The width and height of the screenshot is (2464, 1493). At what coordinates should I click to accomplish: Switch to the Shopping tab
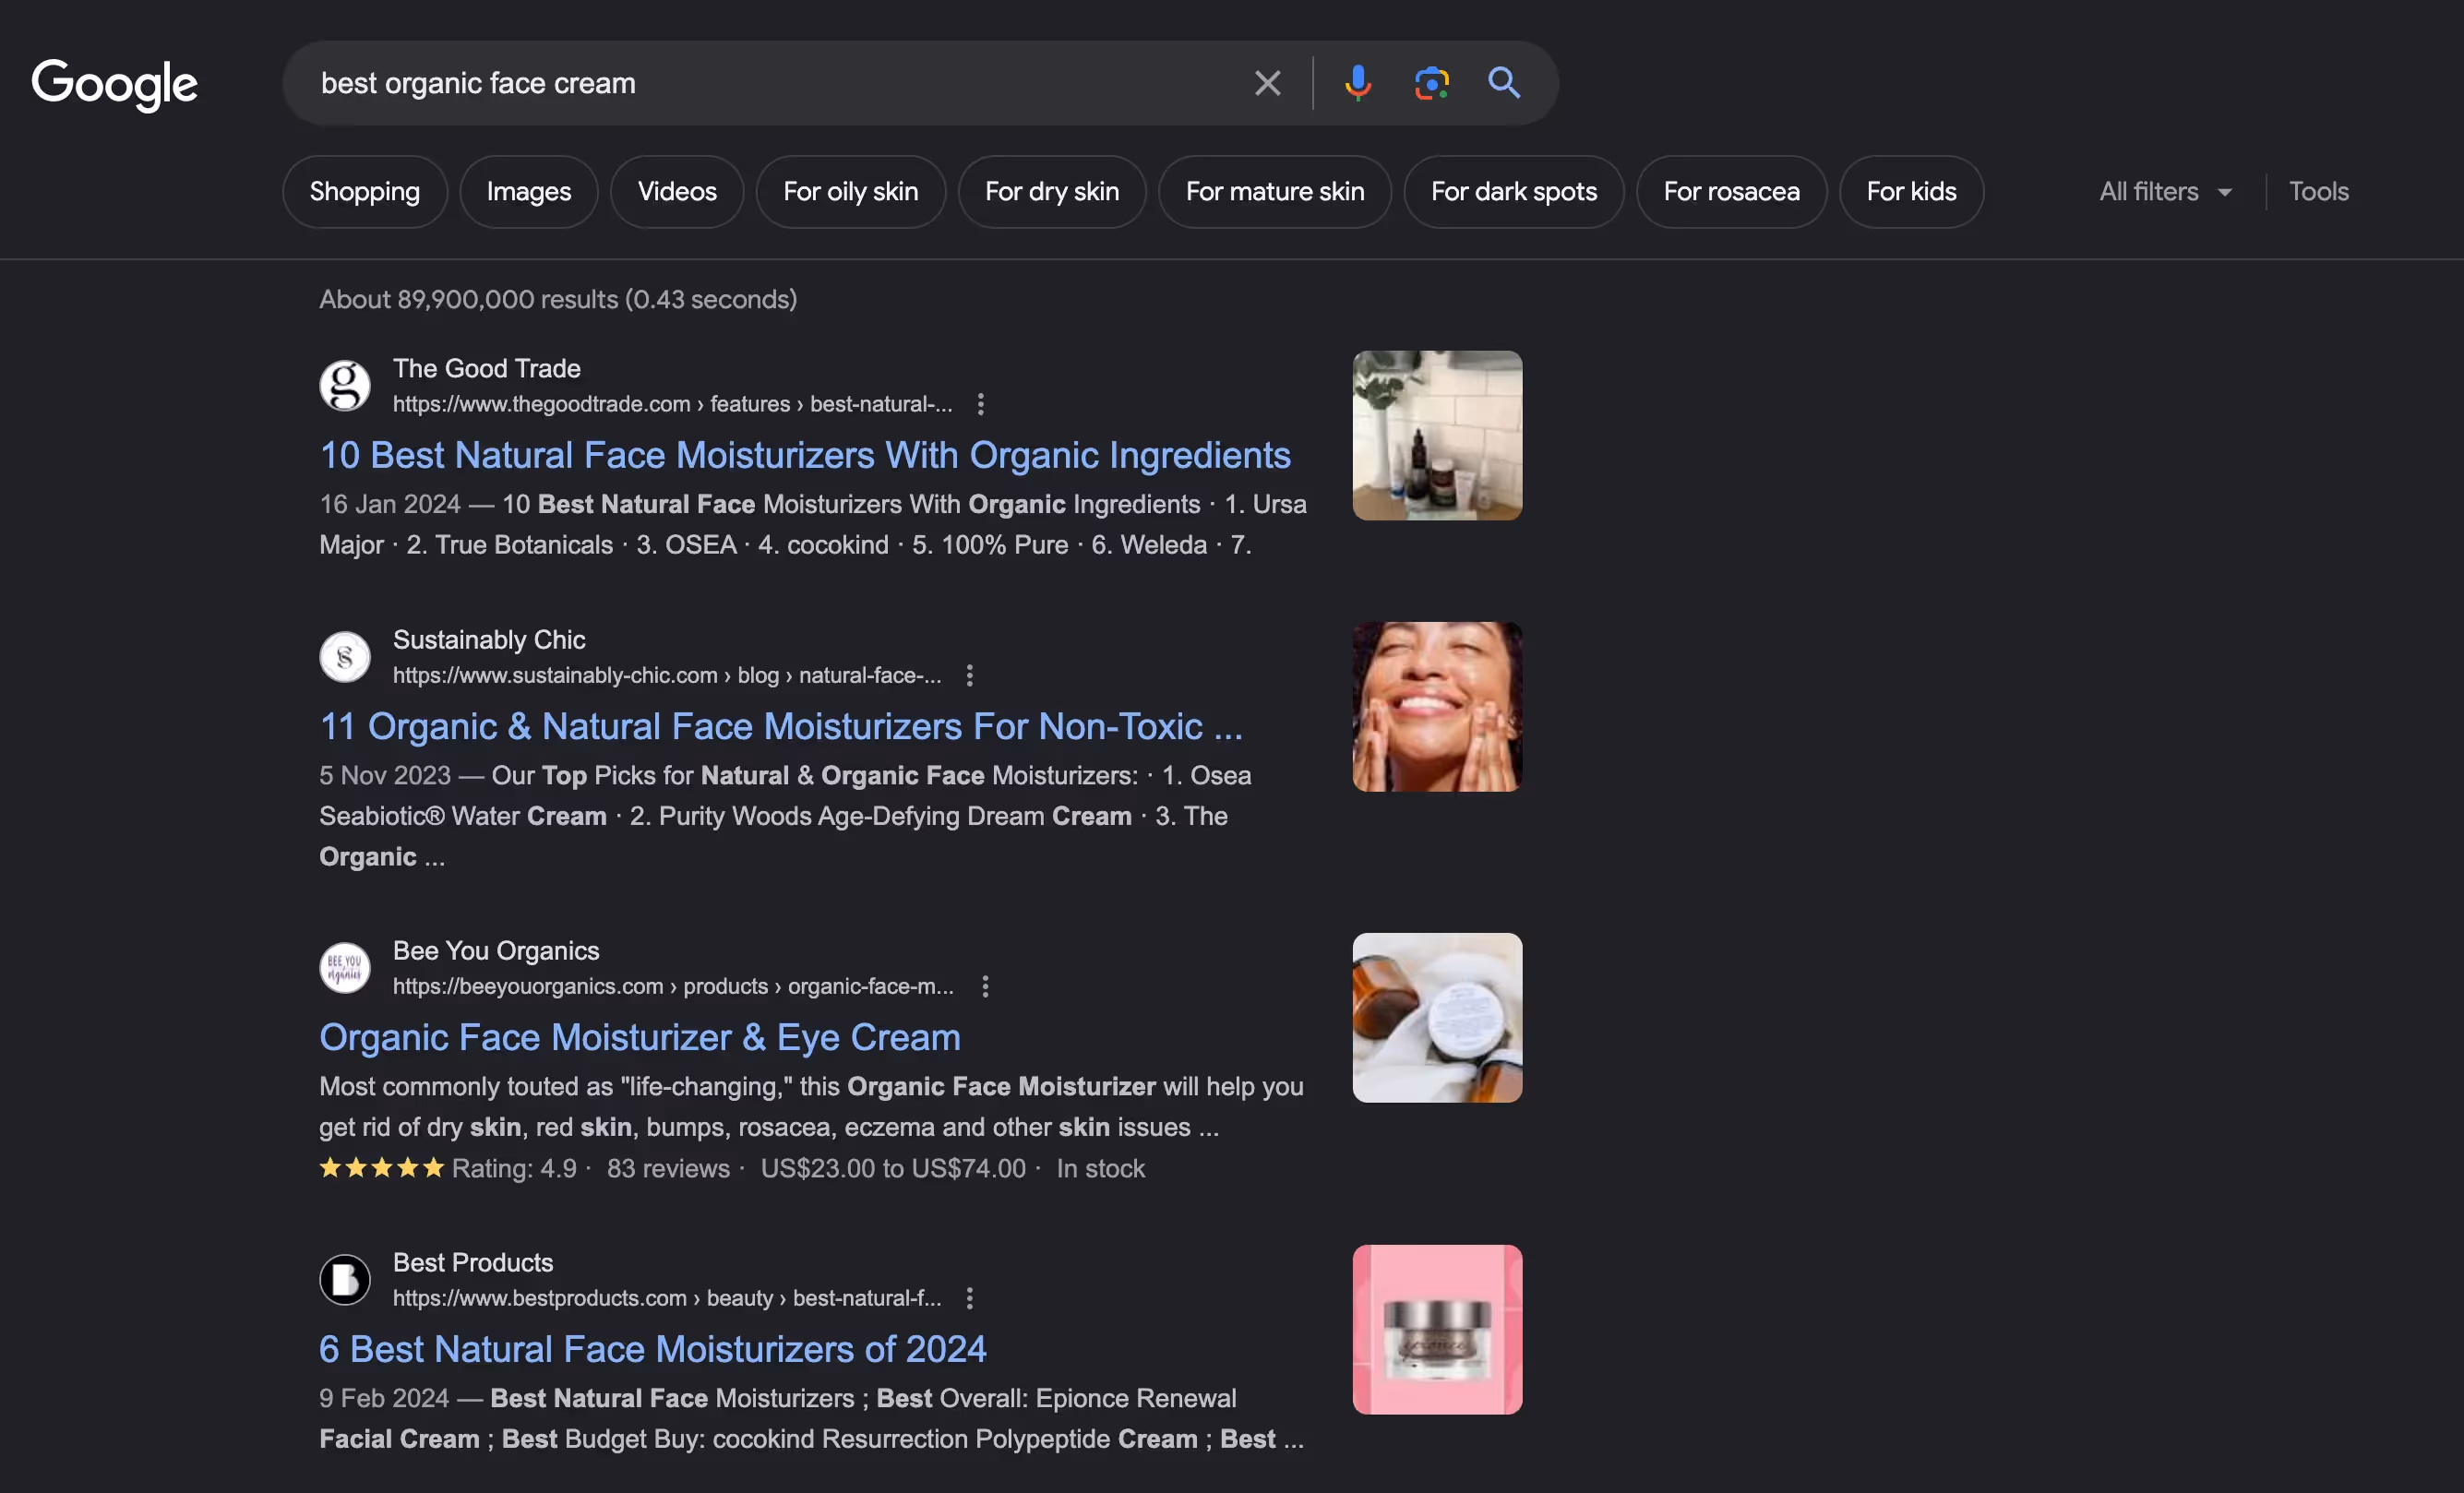pos(365,192)
